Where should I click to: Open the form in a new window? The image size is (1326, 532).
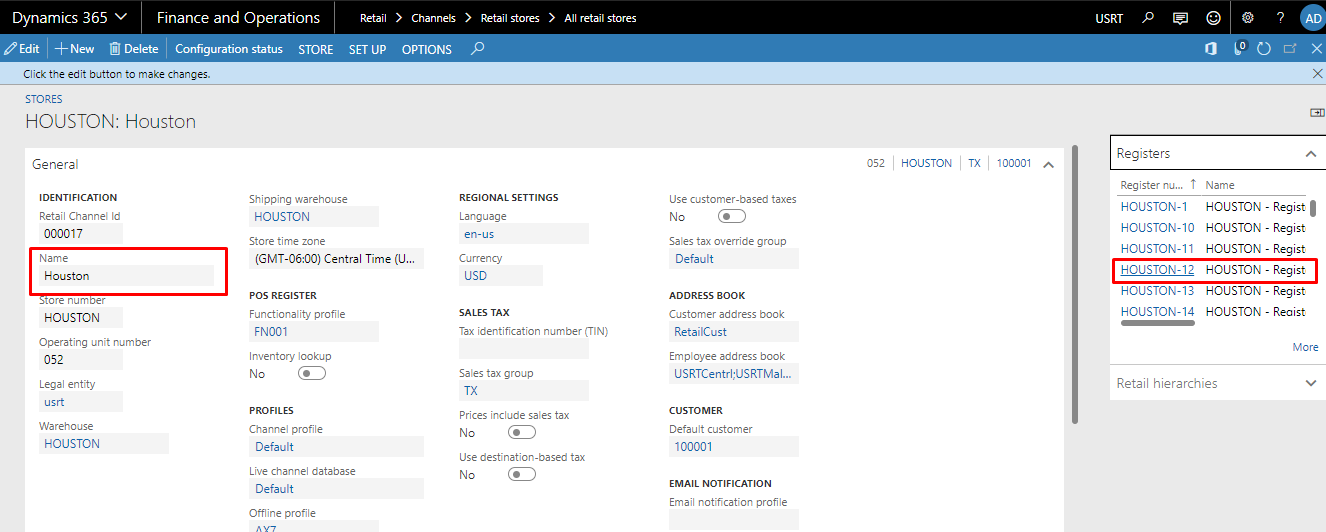[1290, 48]
